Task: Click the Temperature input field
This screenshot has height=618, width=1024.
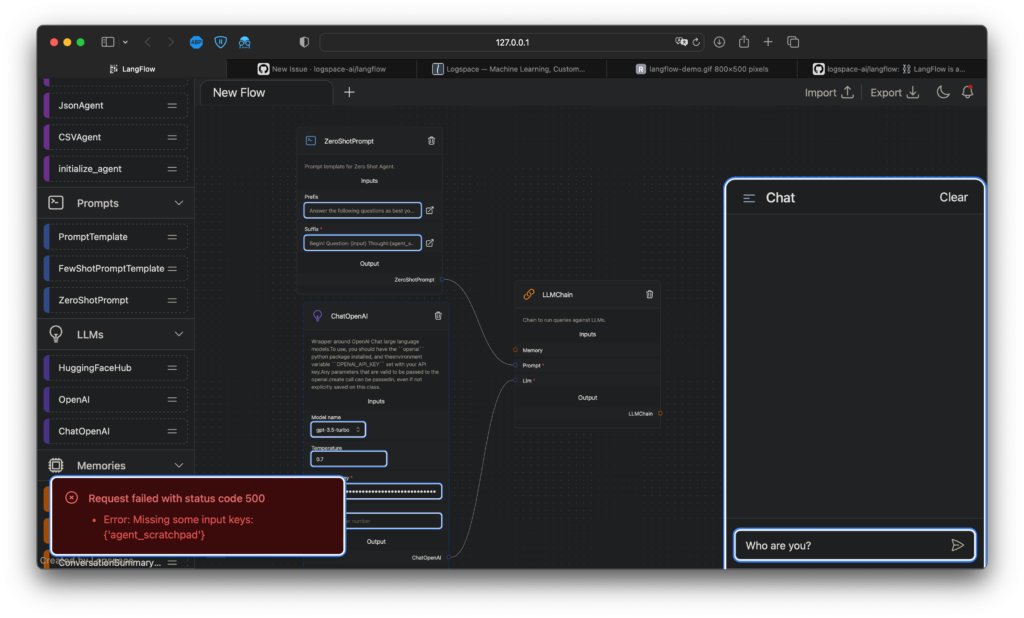Action: coord(348,459)
